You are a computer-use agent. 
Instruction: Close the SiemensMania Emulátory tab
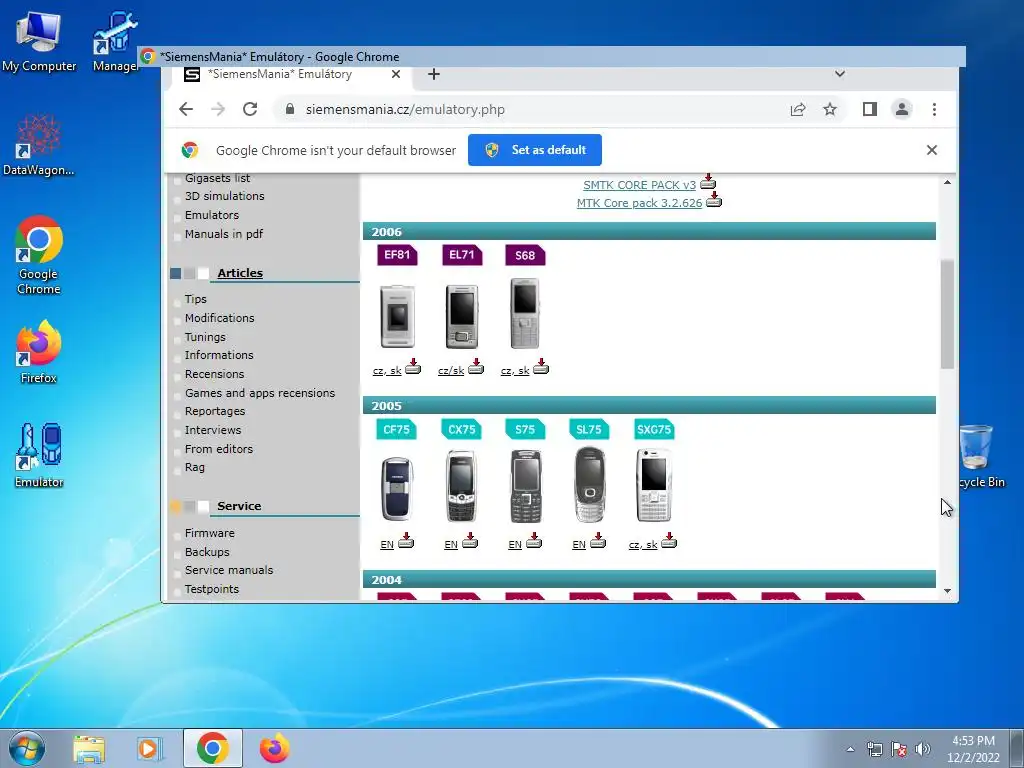(x=396, y=74)
